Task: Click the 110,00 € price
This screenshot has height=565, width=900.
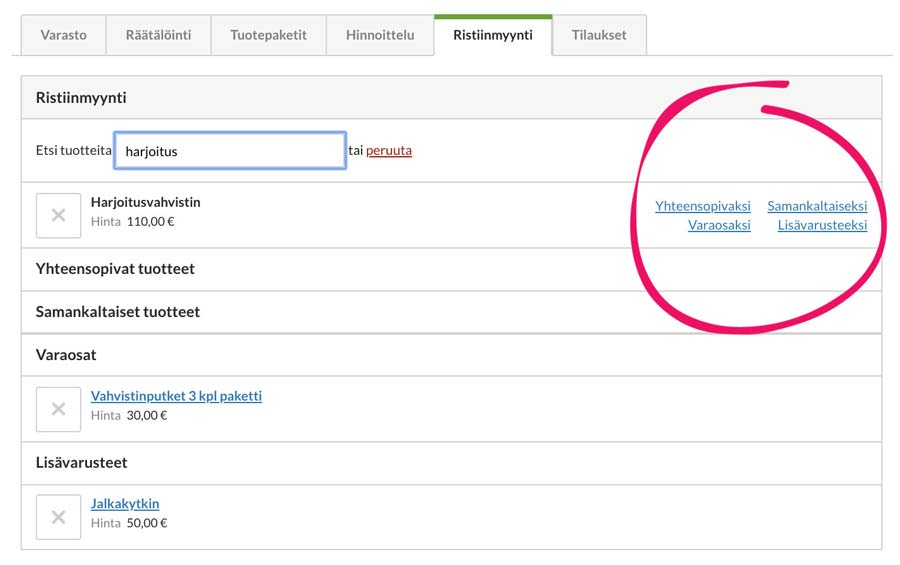Action: (x=150, y=222)
